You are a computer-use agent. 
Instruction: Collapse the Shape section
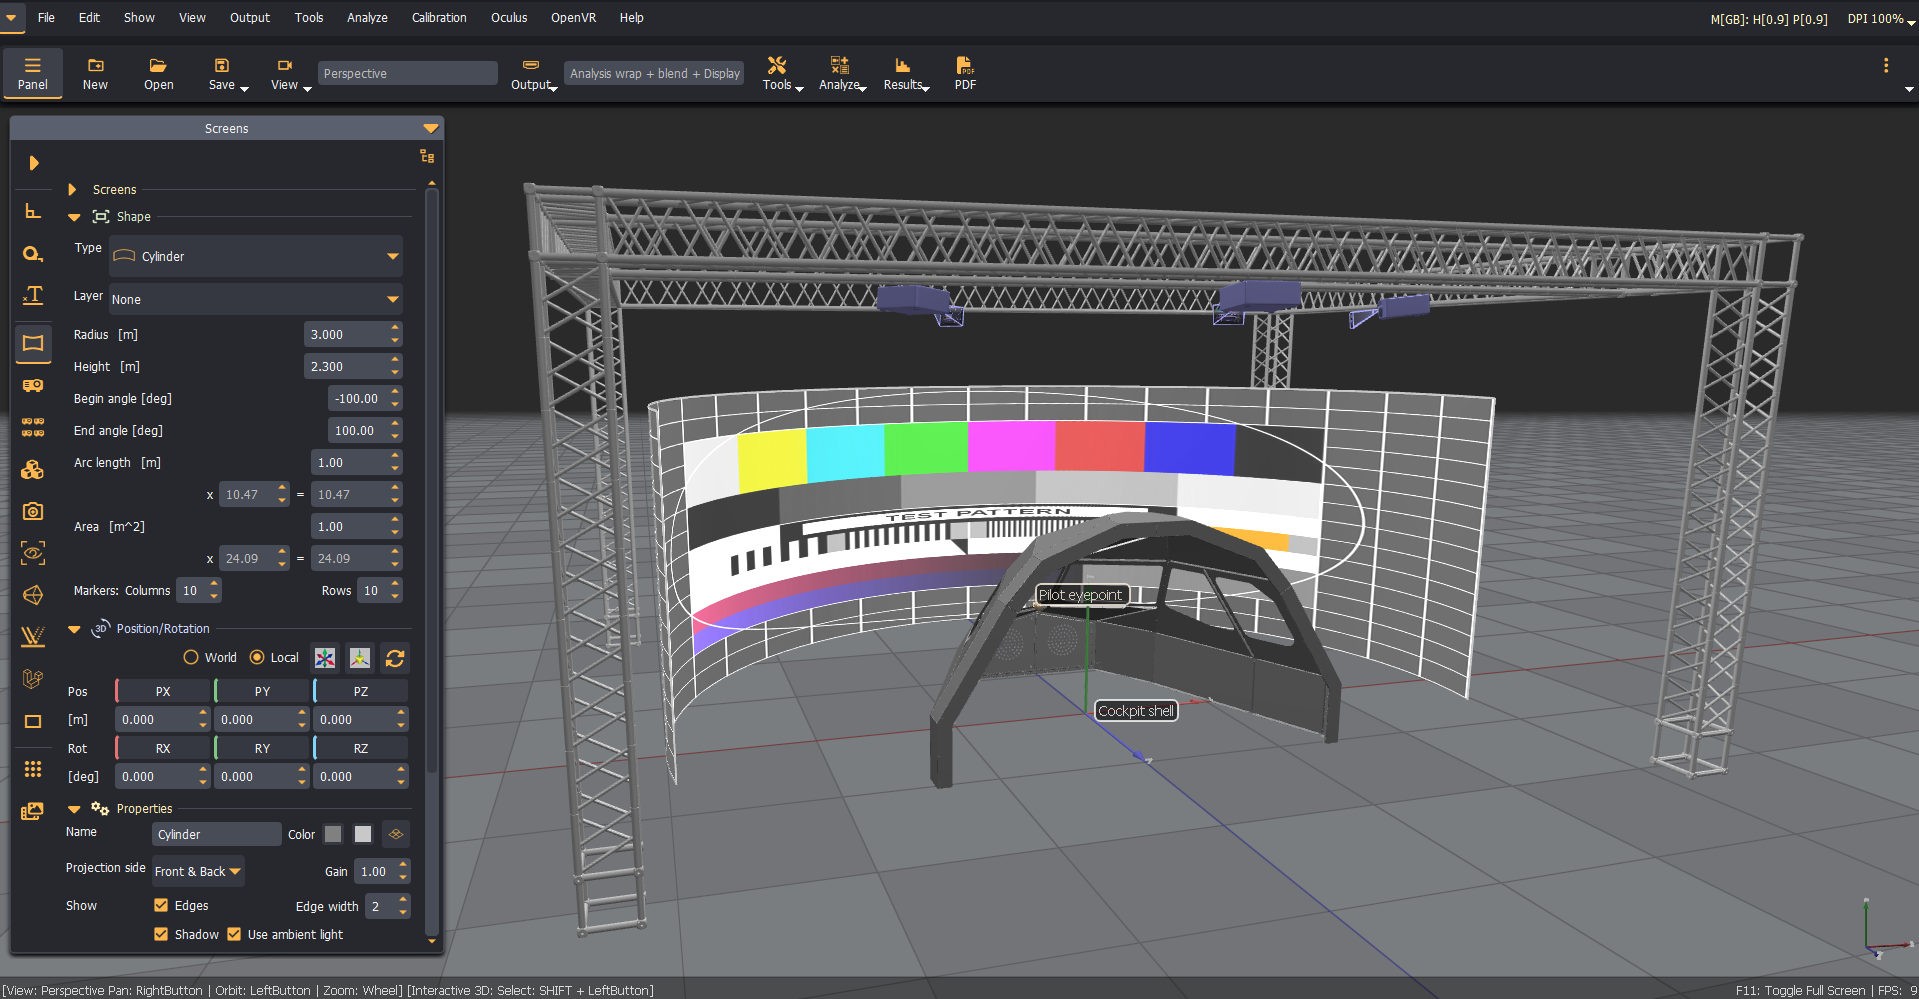pyautogui.click(x=74, y=217)
